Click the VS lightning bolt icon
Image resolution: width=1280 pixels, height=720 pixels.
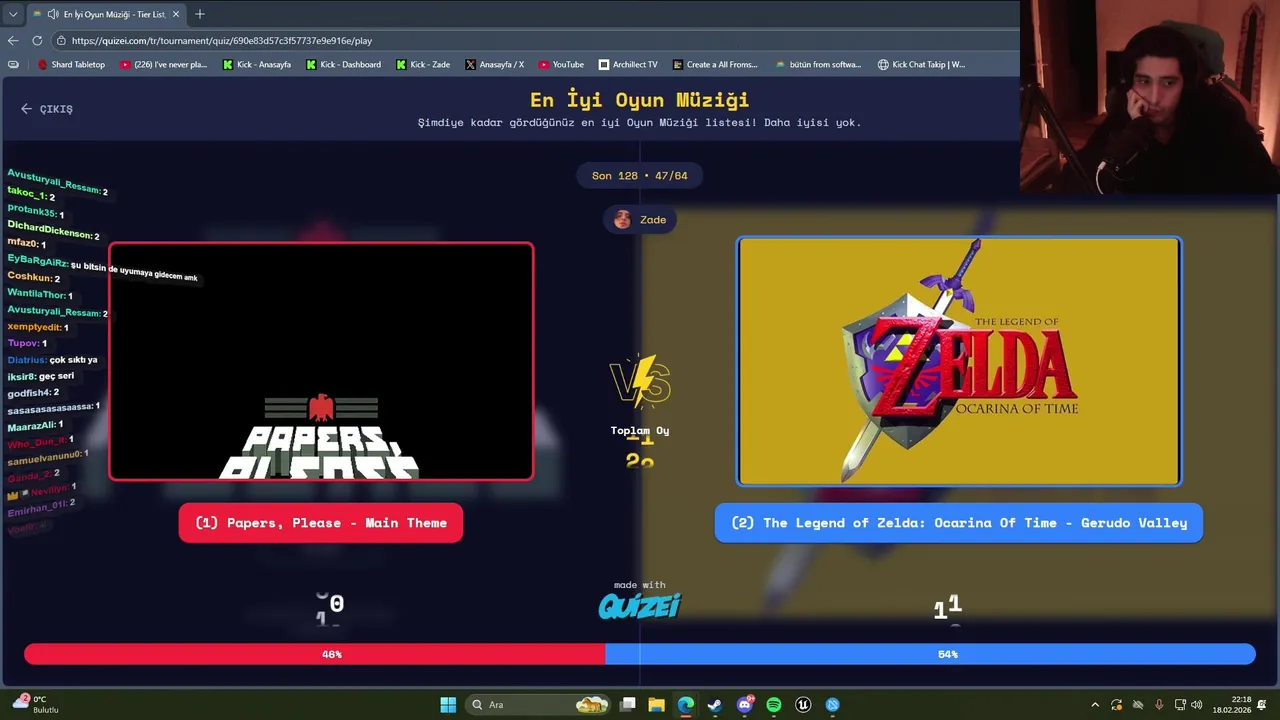pos(640,381)
